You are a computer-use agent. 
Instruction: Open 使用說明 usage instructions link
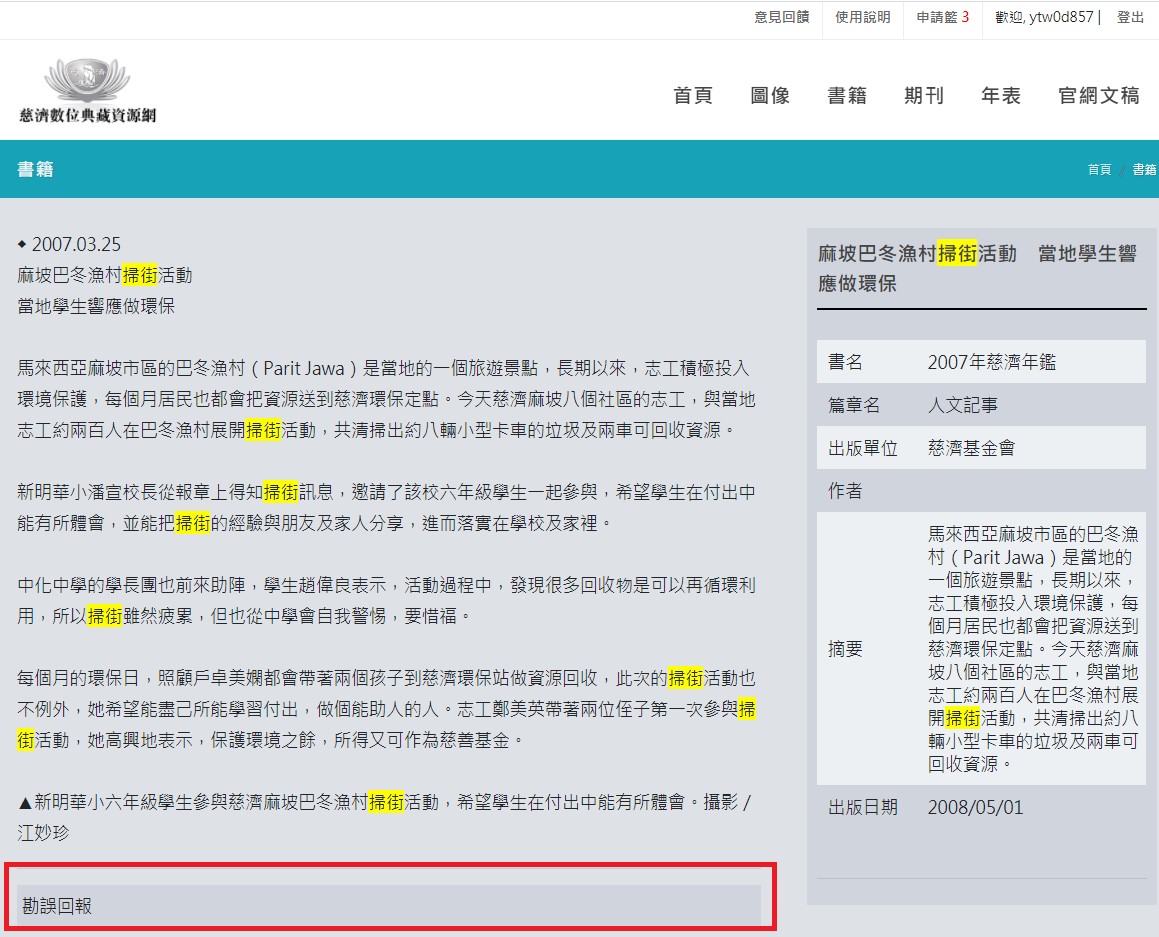(x=863, y=17)
